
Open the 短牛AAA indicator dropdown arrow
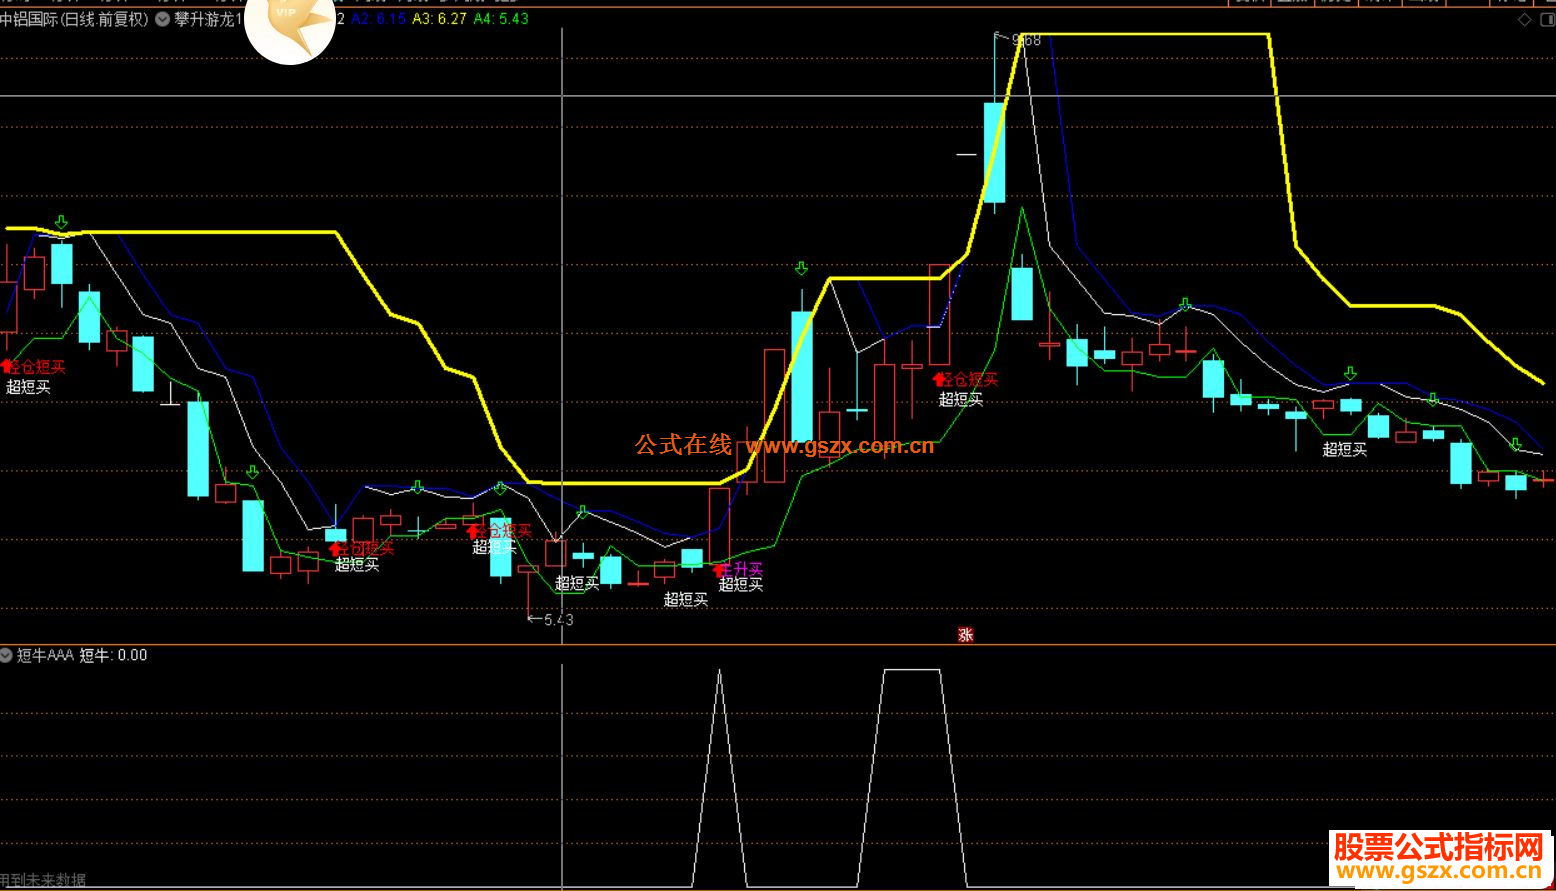coord(7,655)
